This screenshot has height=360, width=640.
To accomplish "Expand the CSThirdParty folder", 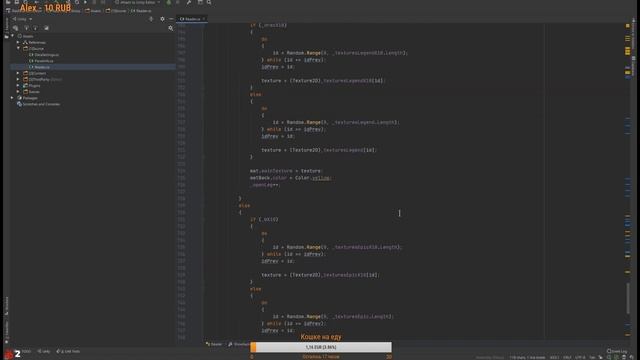I will pos(18,79).
